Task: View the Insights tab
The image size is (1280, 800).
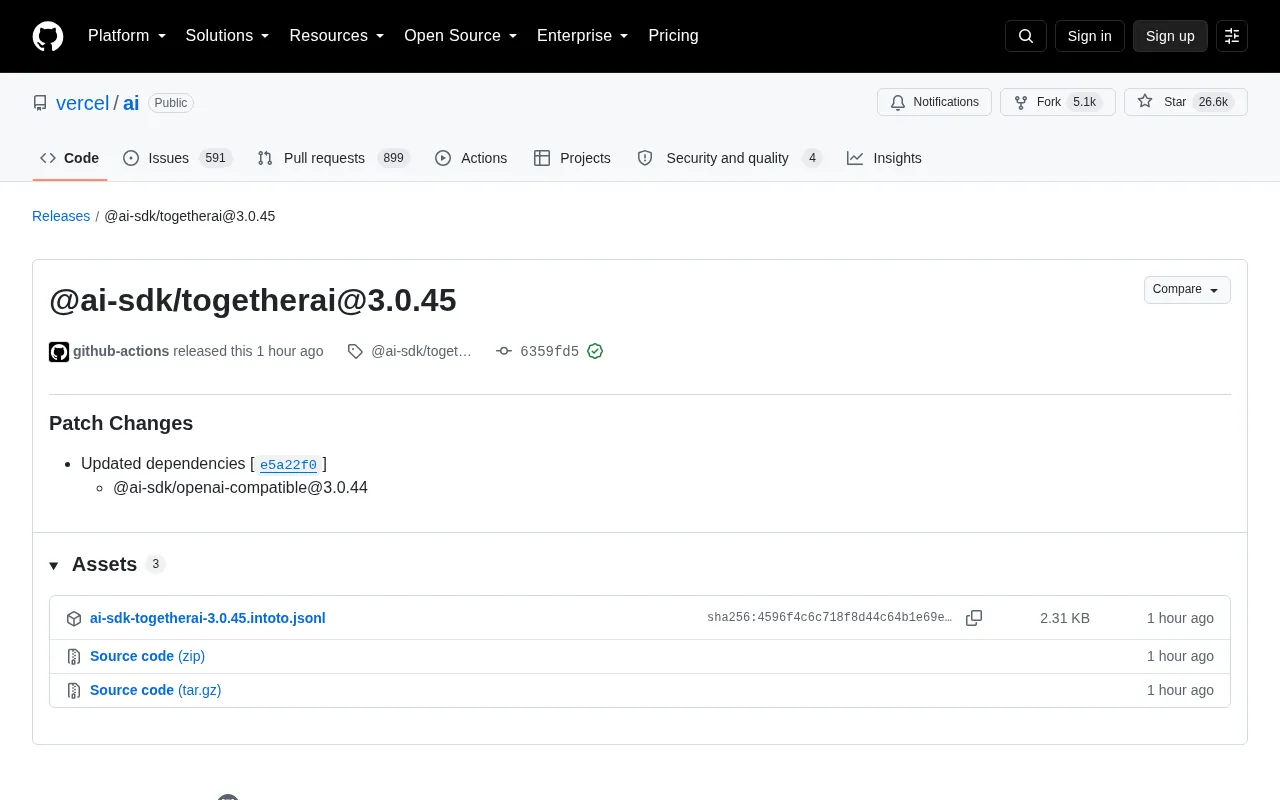Action: [884, 158]
